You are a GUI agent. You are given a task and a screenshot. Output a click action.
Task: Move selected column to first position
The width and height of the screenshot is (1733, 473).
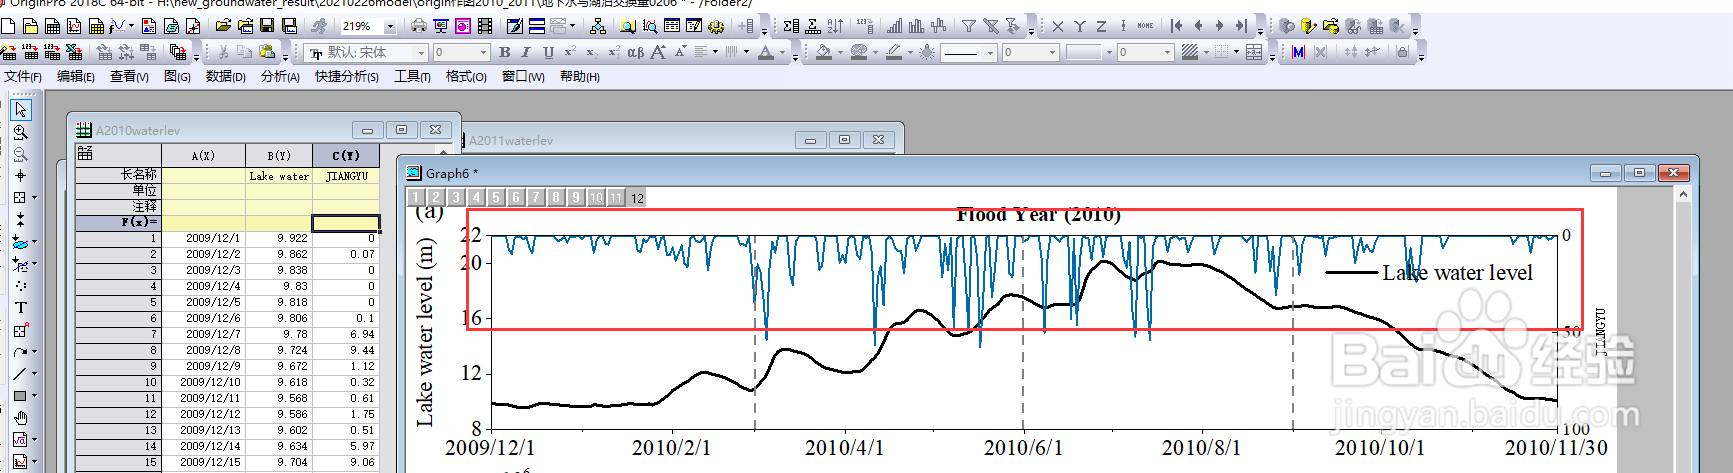1176,26
